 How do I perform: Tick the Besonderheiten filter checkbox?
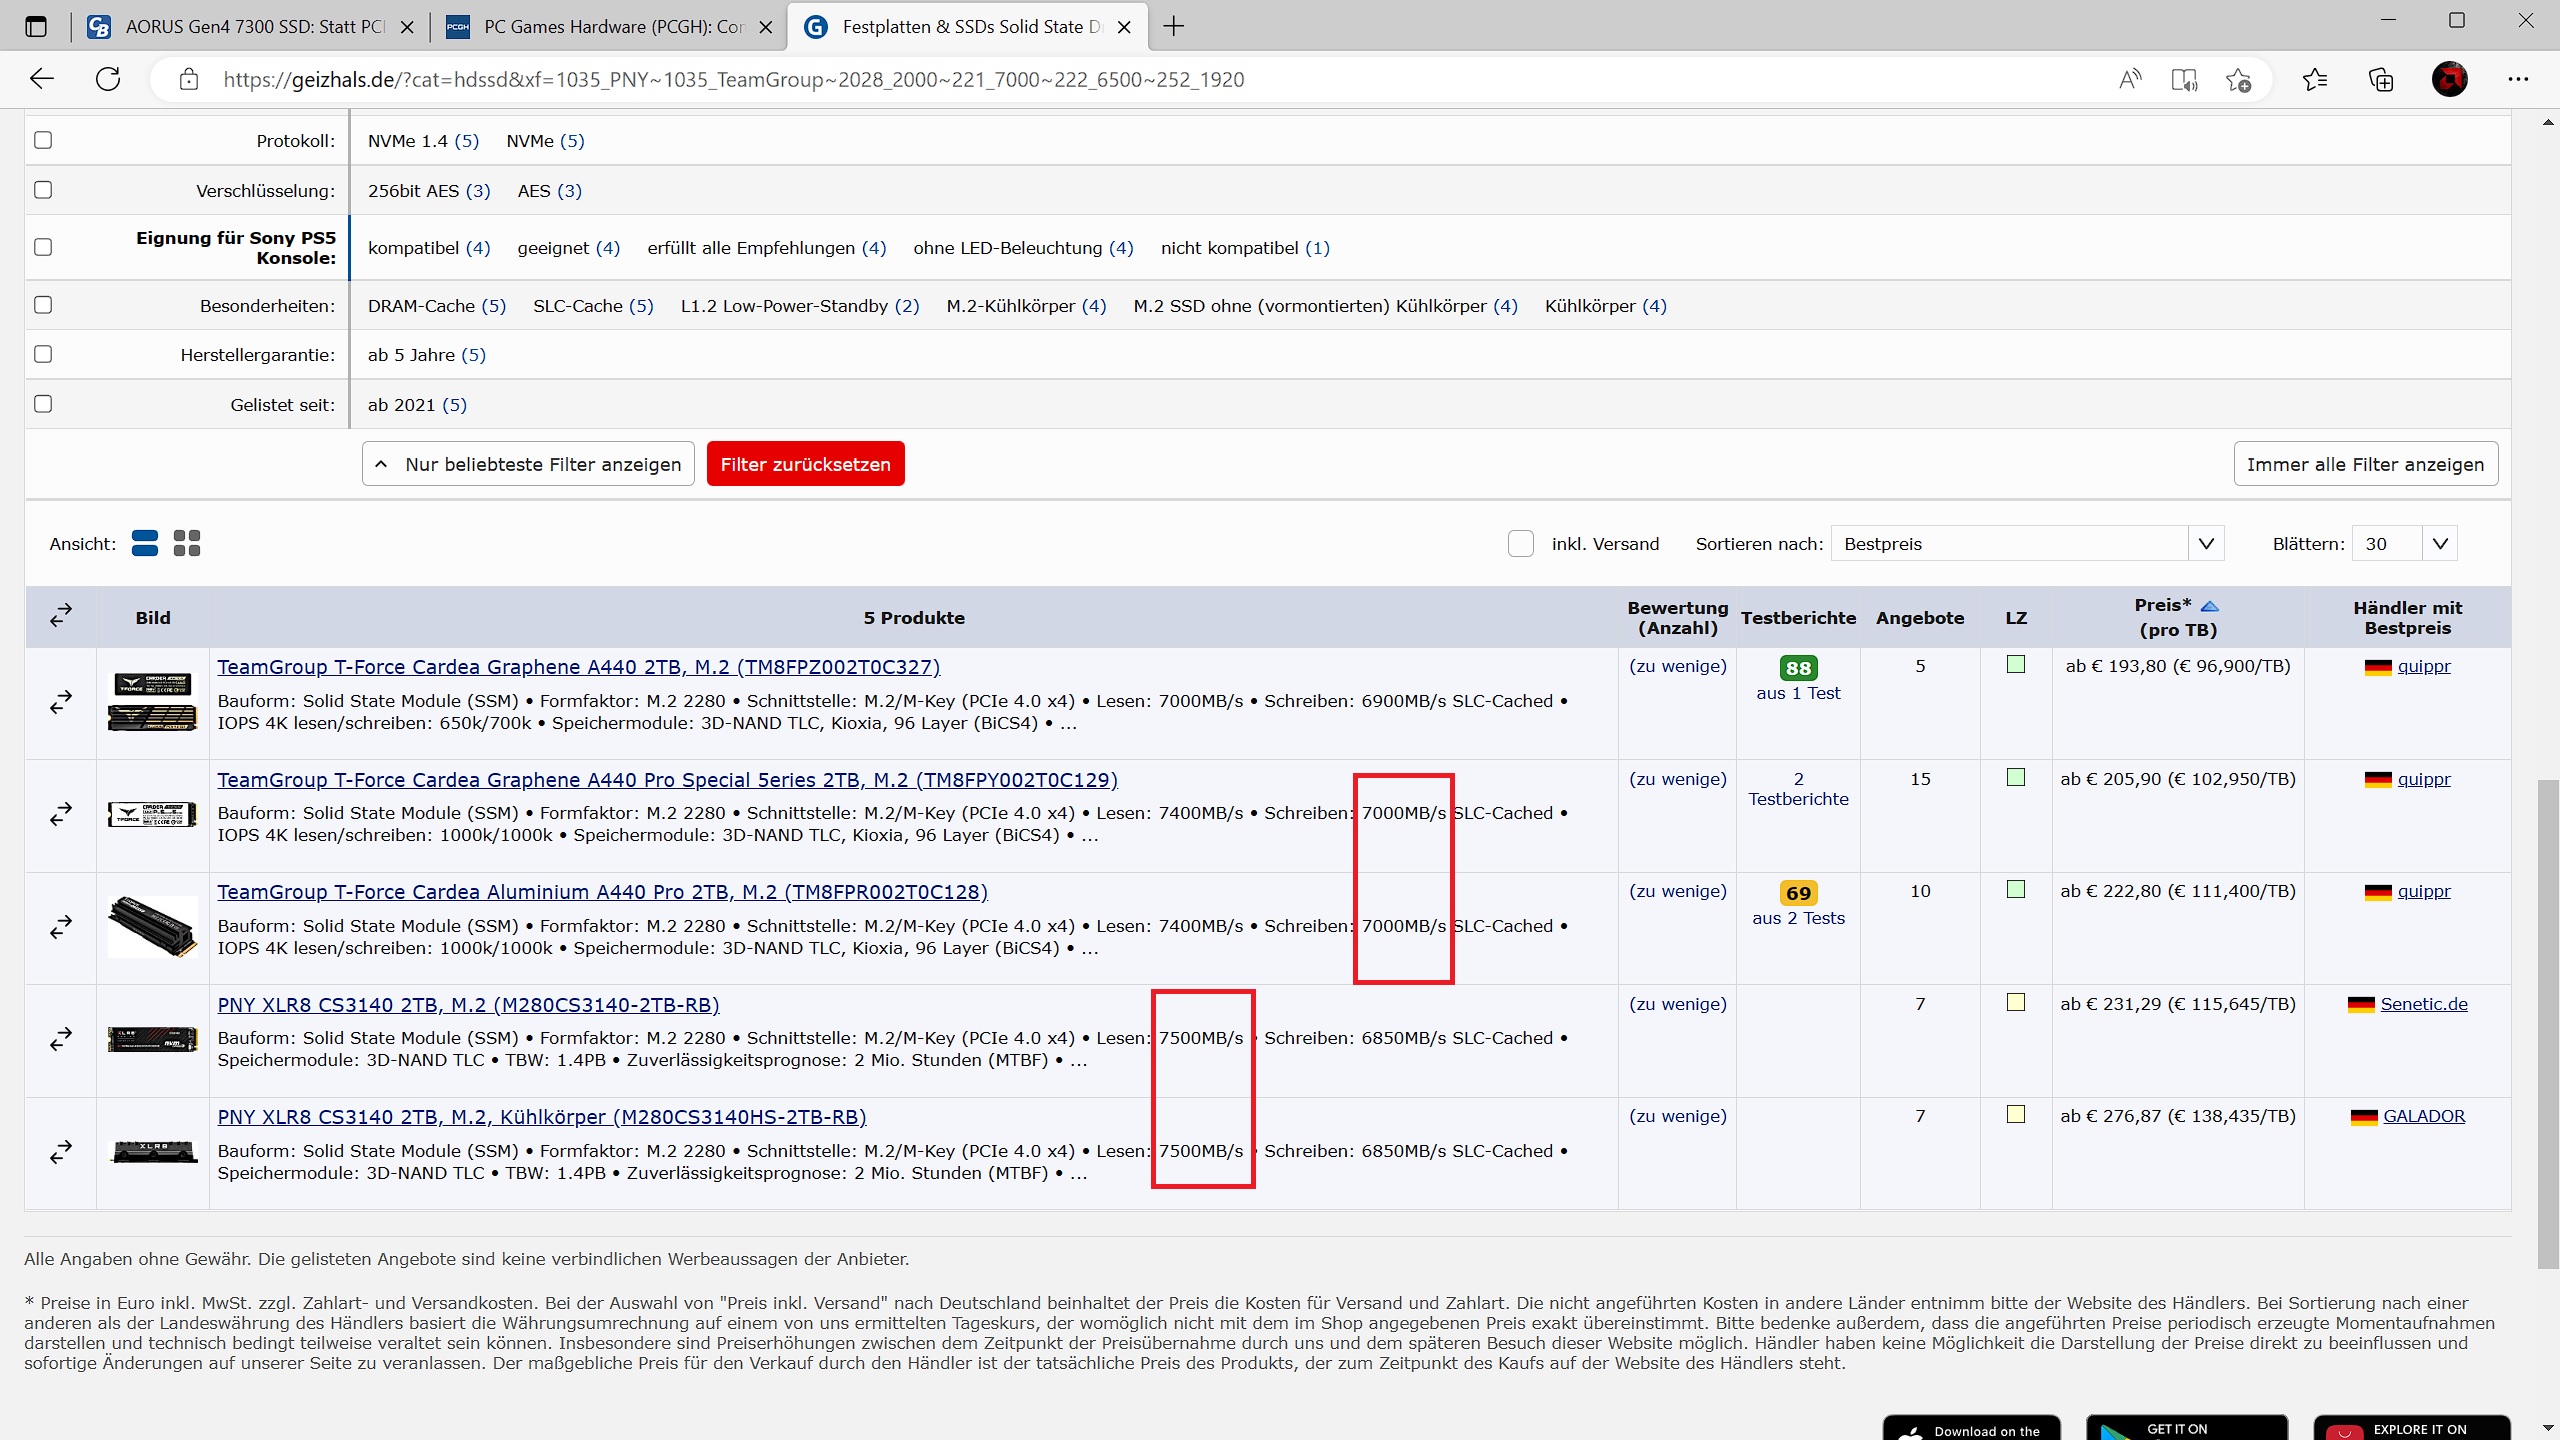pos(43,305)
